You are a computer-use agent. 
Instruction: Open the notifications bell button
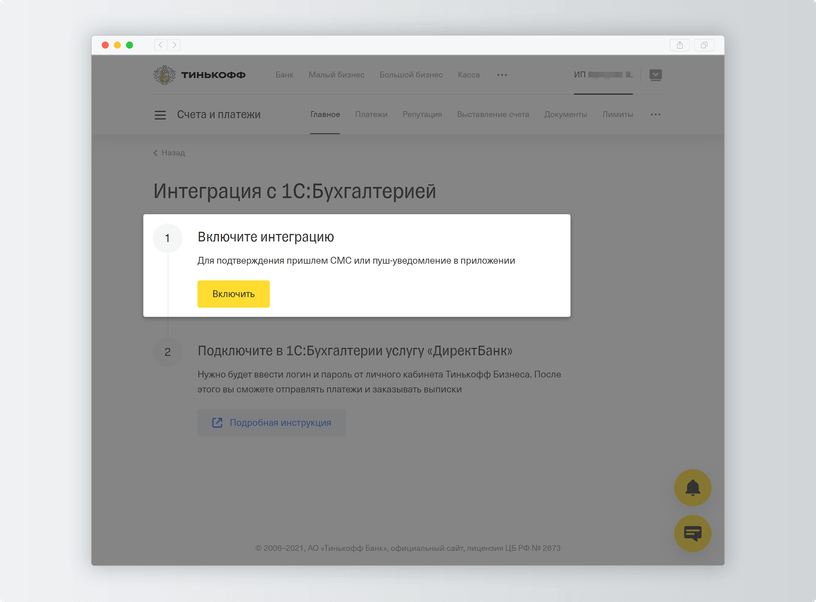click(x=693, y=488)
